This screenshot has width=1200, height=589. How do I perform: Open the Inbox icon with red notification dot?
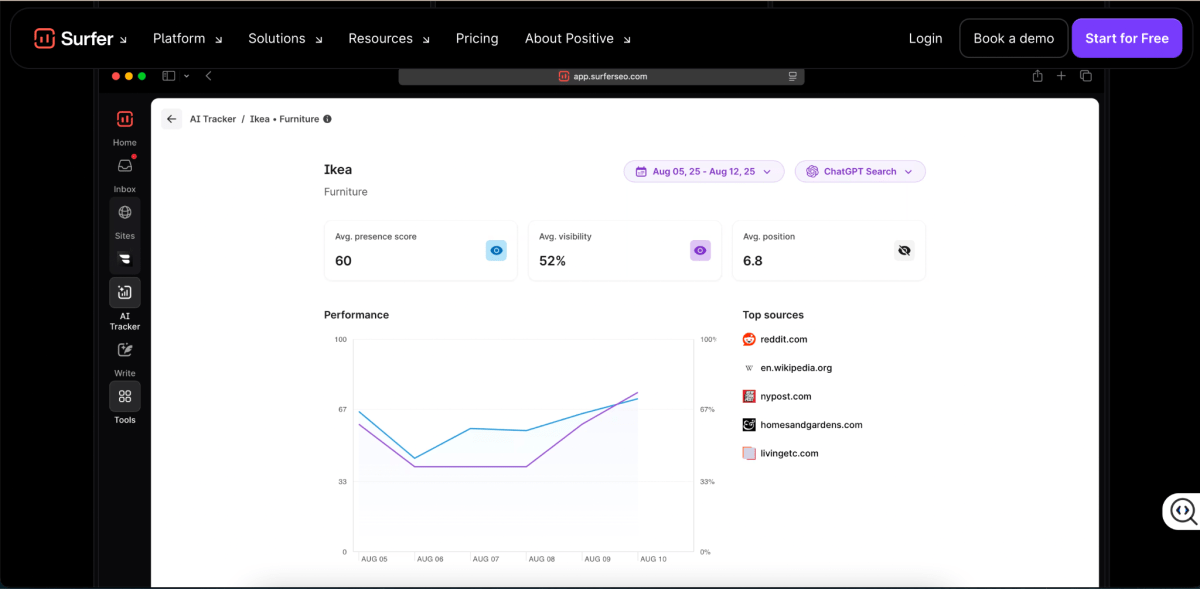tap(125, 166)
